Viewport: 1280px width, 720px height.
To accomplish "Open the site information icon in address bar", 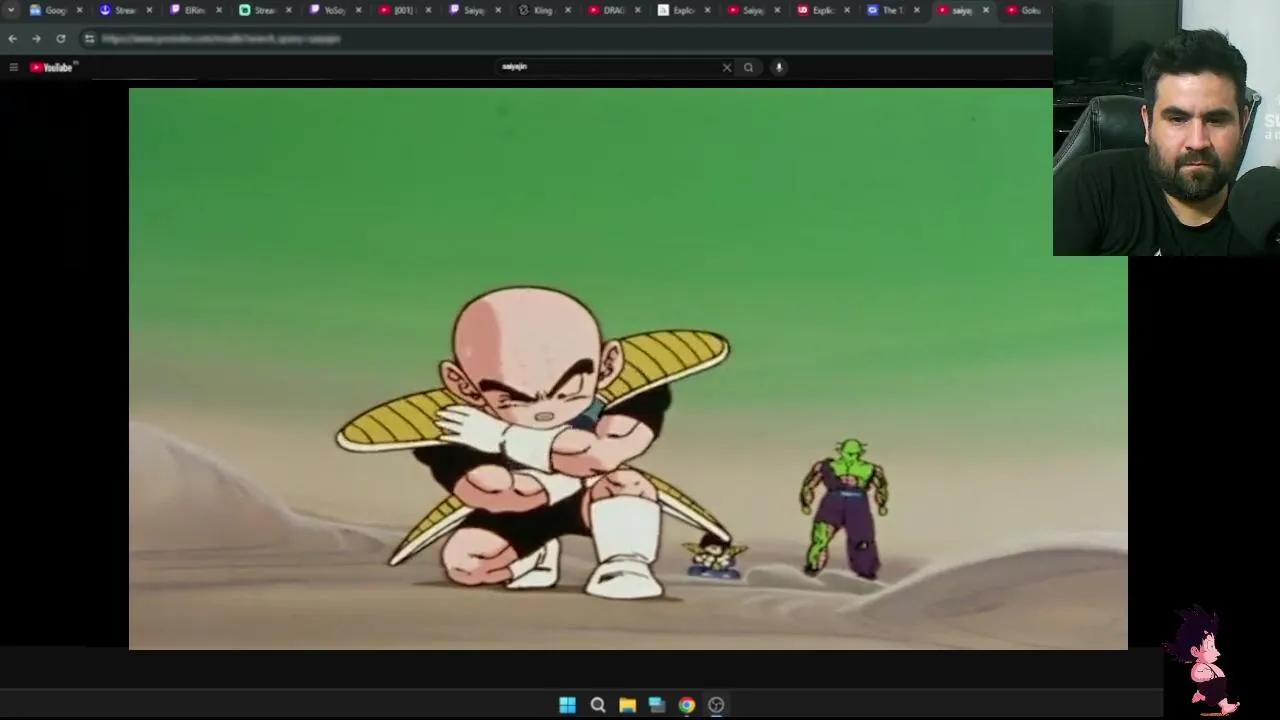I will [89, 38].
